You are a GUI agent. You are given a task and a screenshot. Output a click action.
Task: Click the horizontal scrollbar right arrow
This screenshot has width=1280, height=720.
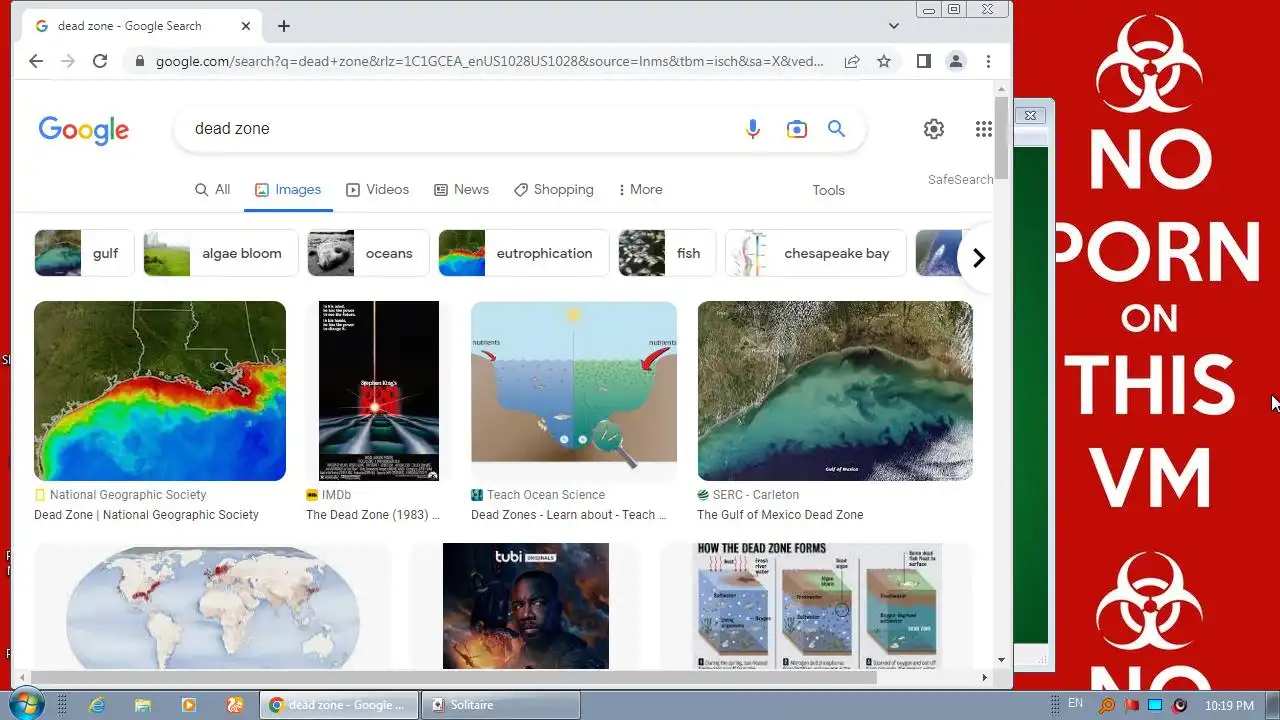pyautogui.click(x=984, y=677)
